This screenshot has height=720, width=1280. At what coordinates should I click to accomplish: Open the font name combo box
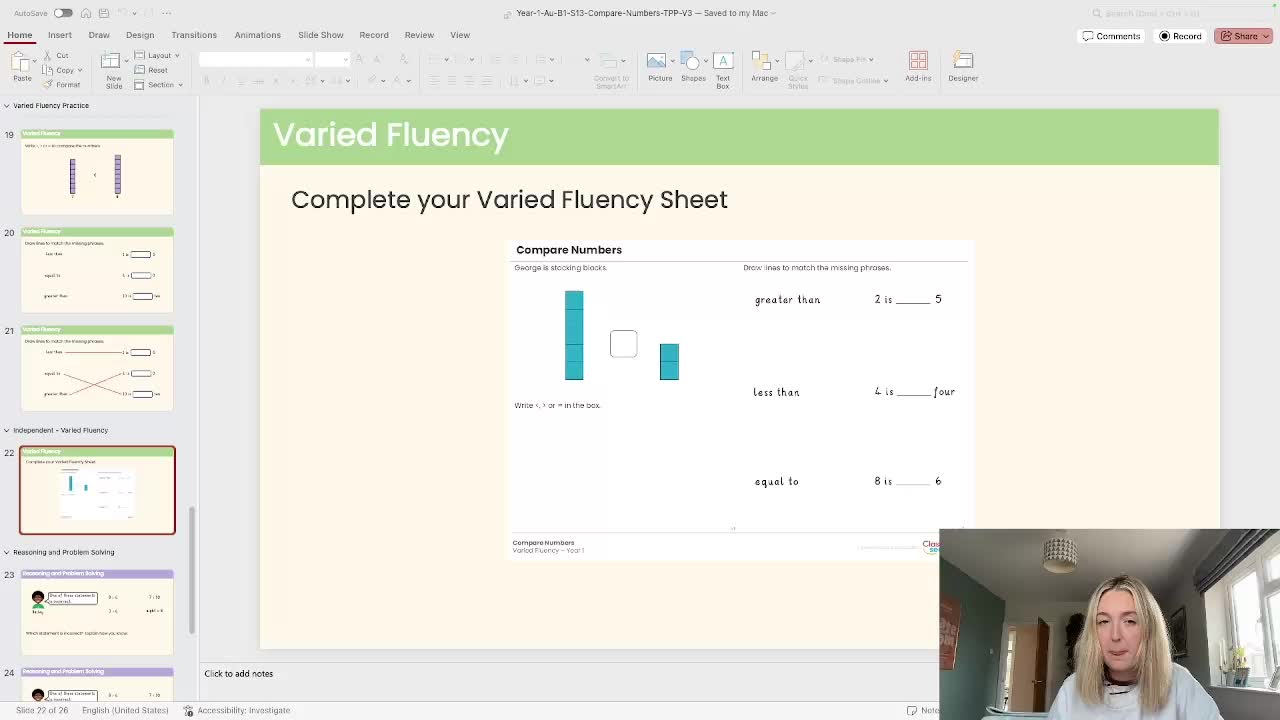pos(256,60)
